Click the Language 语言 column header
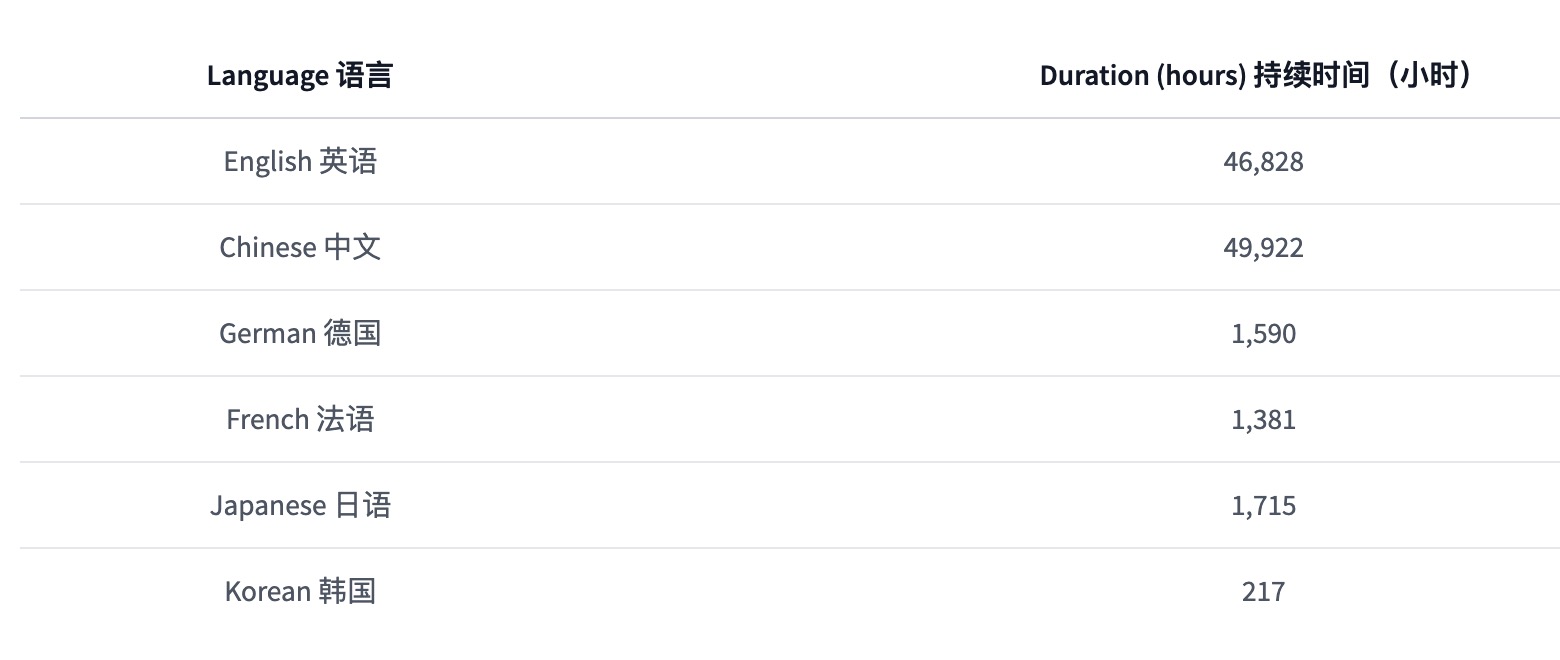 [x=300, y=75]
